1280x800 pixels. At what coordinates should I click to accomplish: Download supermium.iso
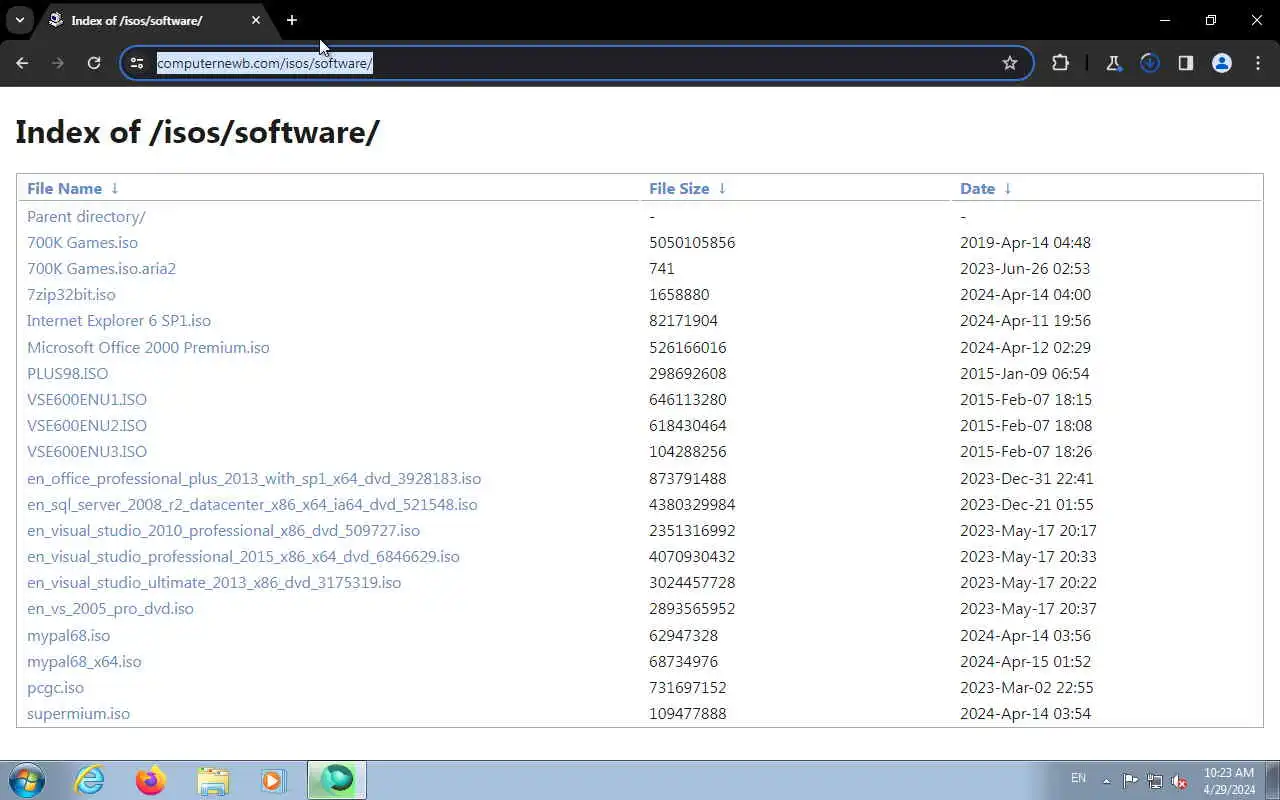click(78, 713)
